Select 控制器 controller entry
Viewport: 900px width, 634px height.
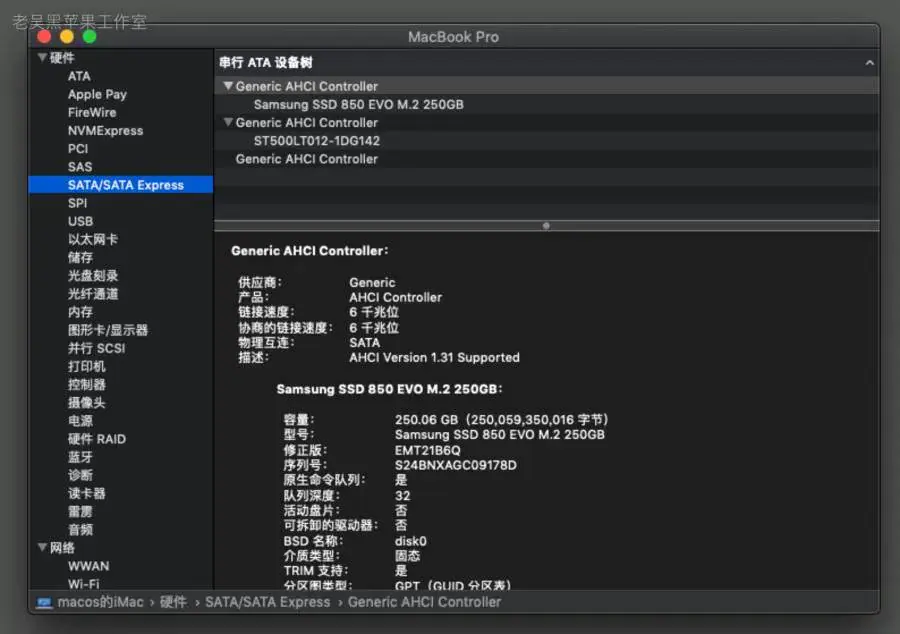pyautogui.click(x=87, y=384)
